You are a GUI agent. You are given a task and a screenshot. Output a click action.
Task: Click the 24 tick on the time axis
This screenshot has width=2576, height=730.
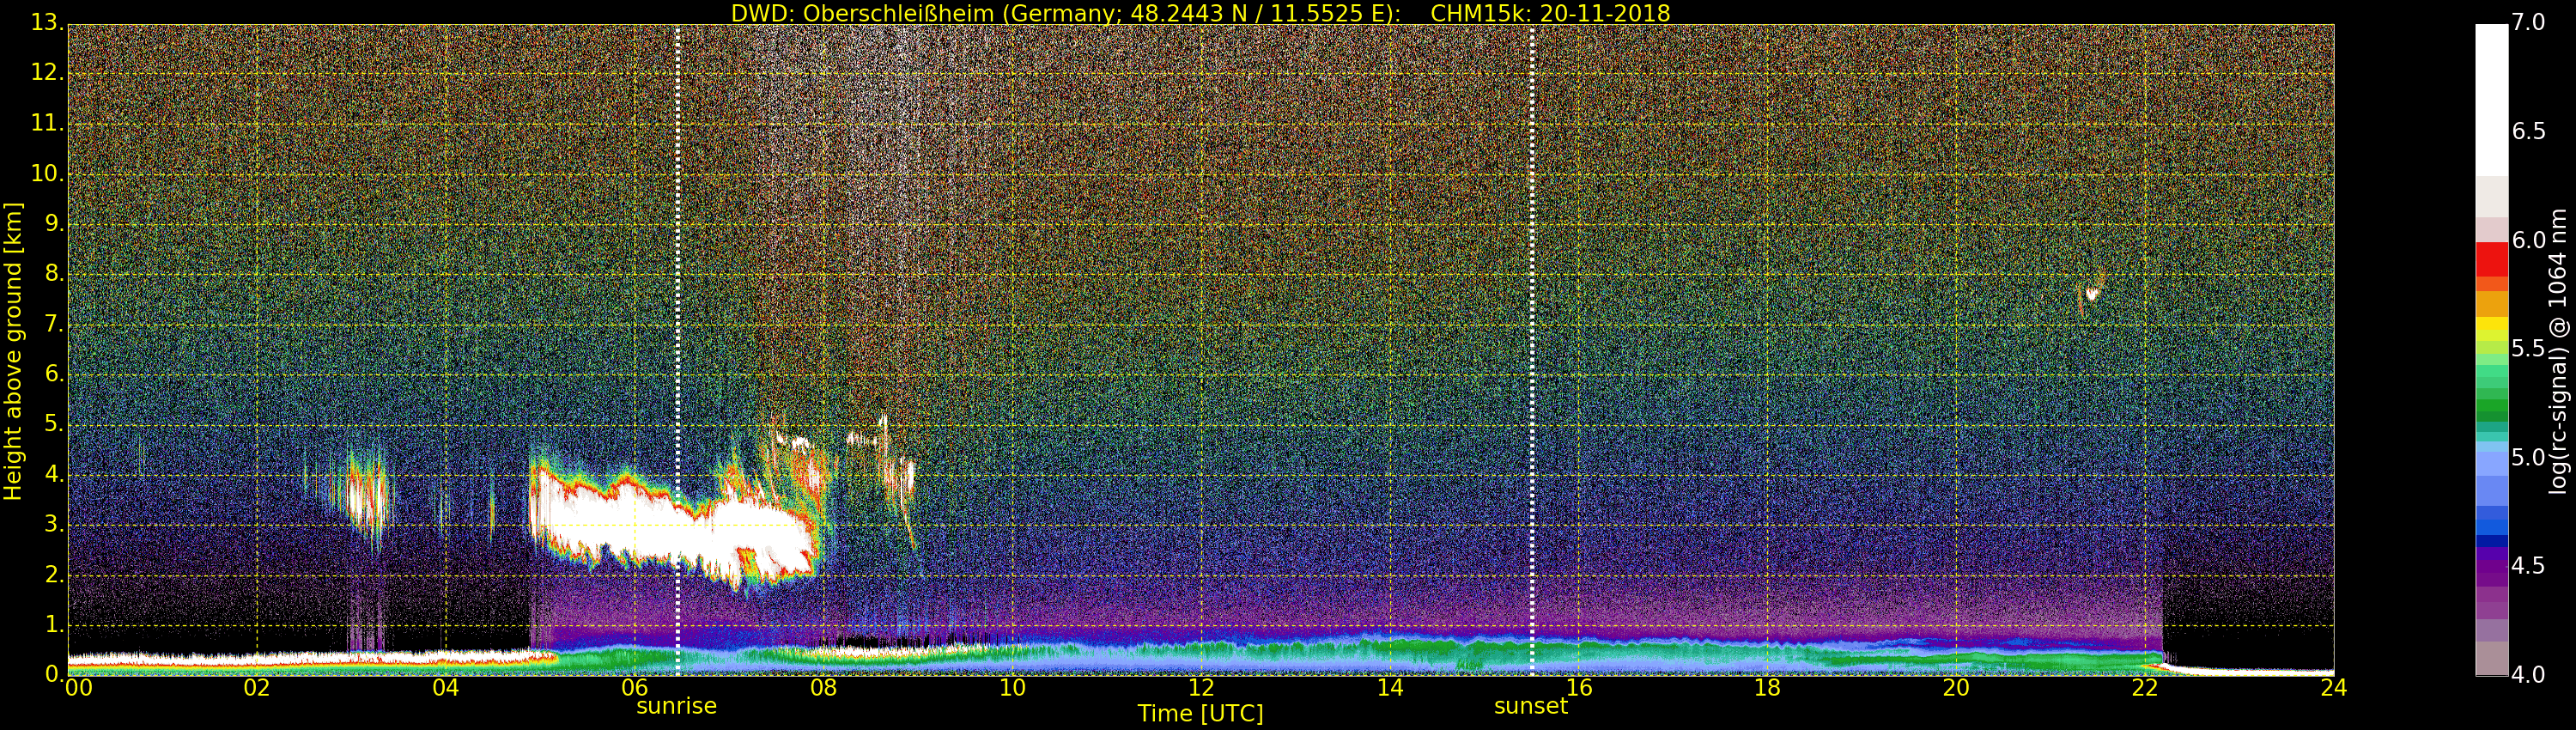tap(2333, 688)
